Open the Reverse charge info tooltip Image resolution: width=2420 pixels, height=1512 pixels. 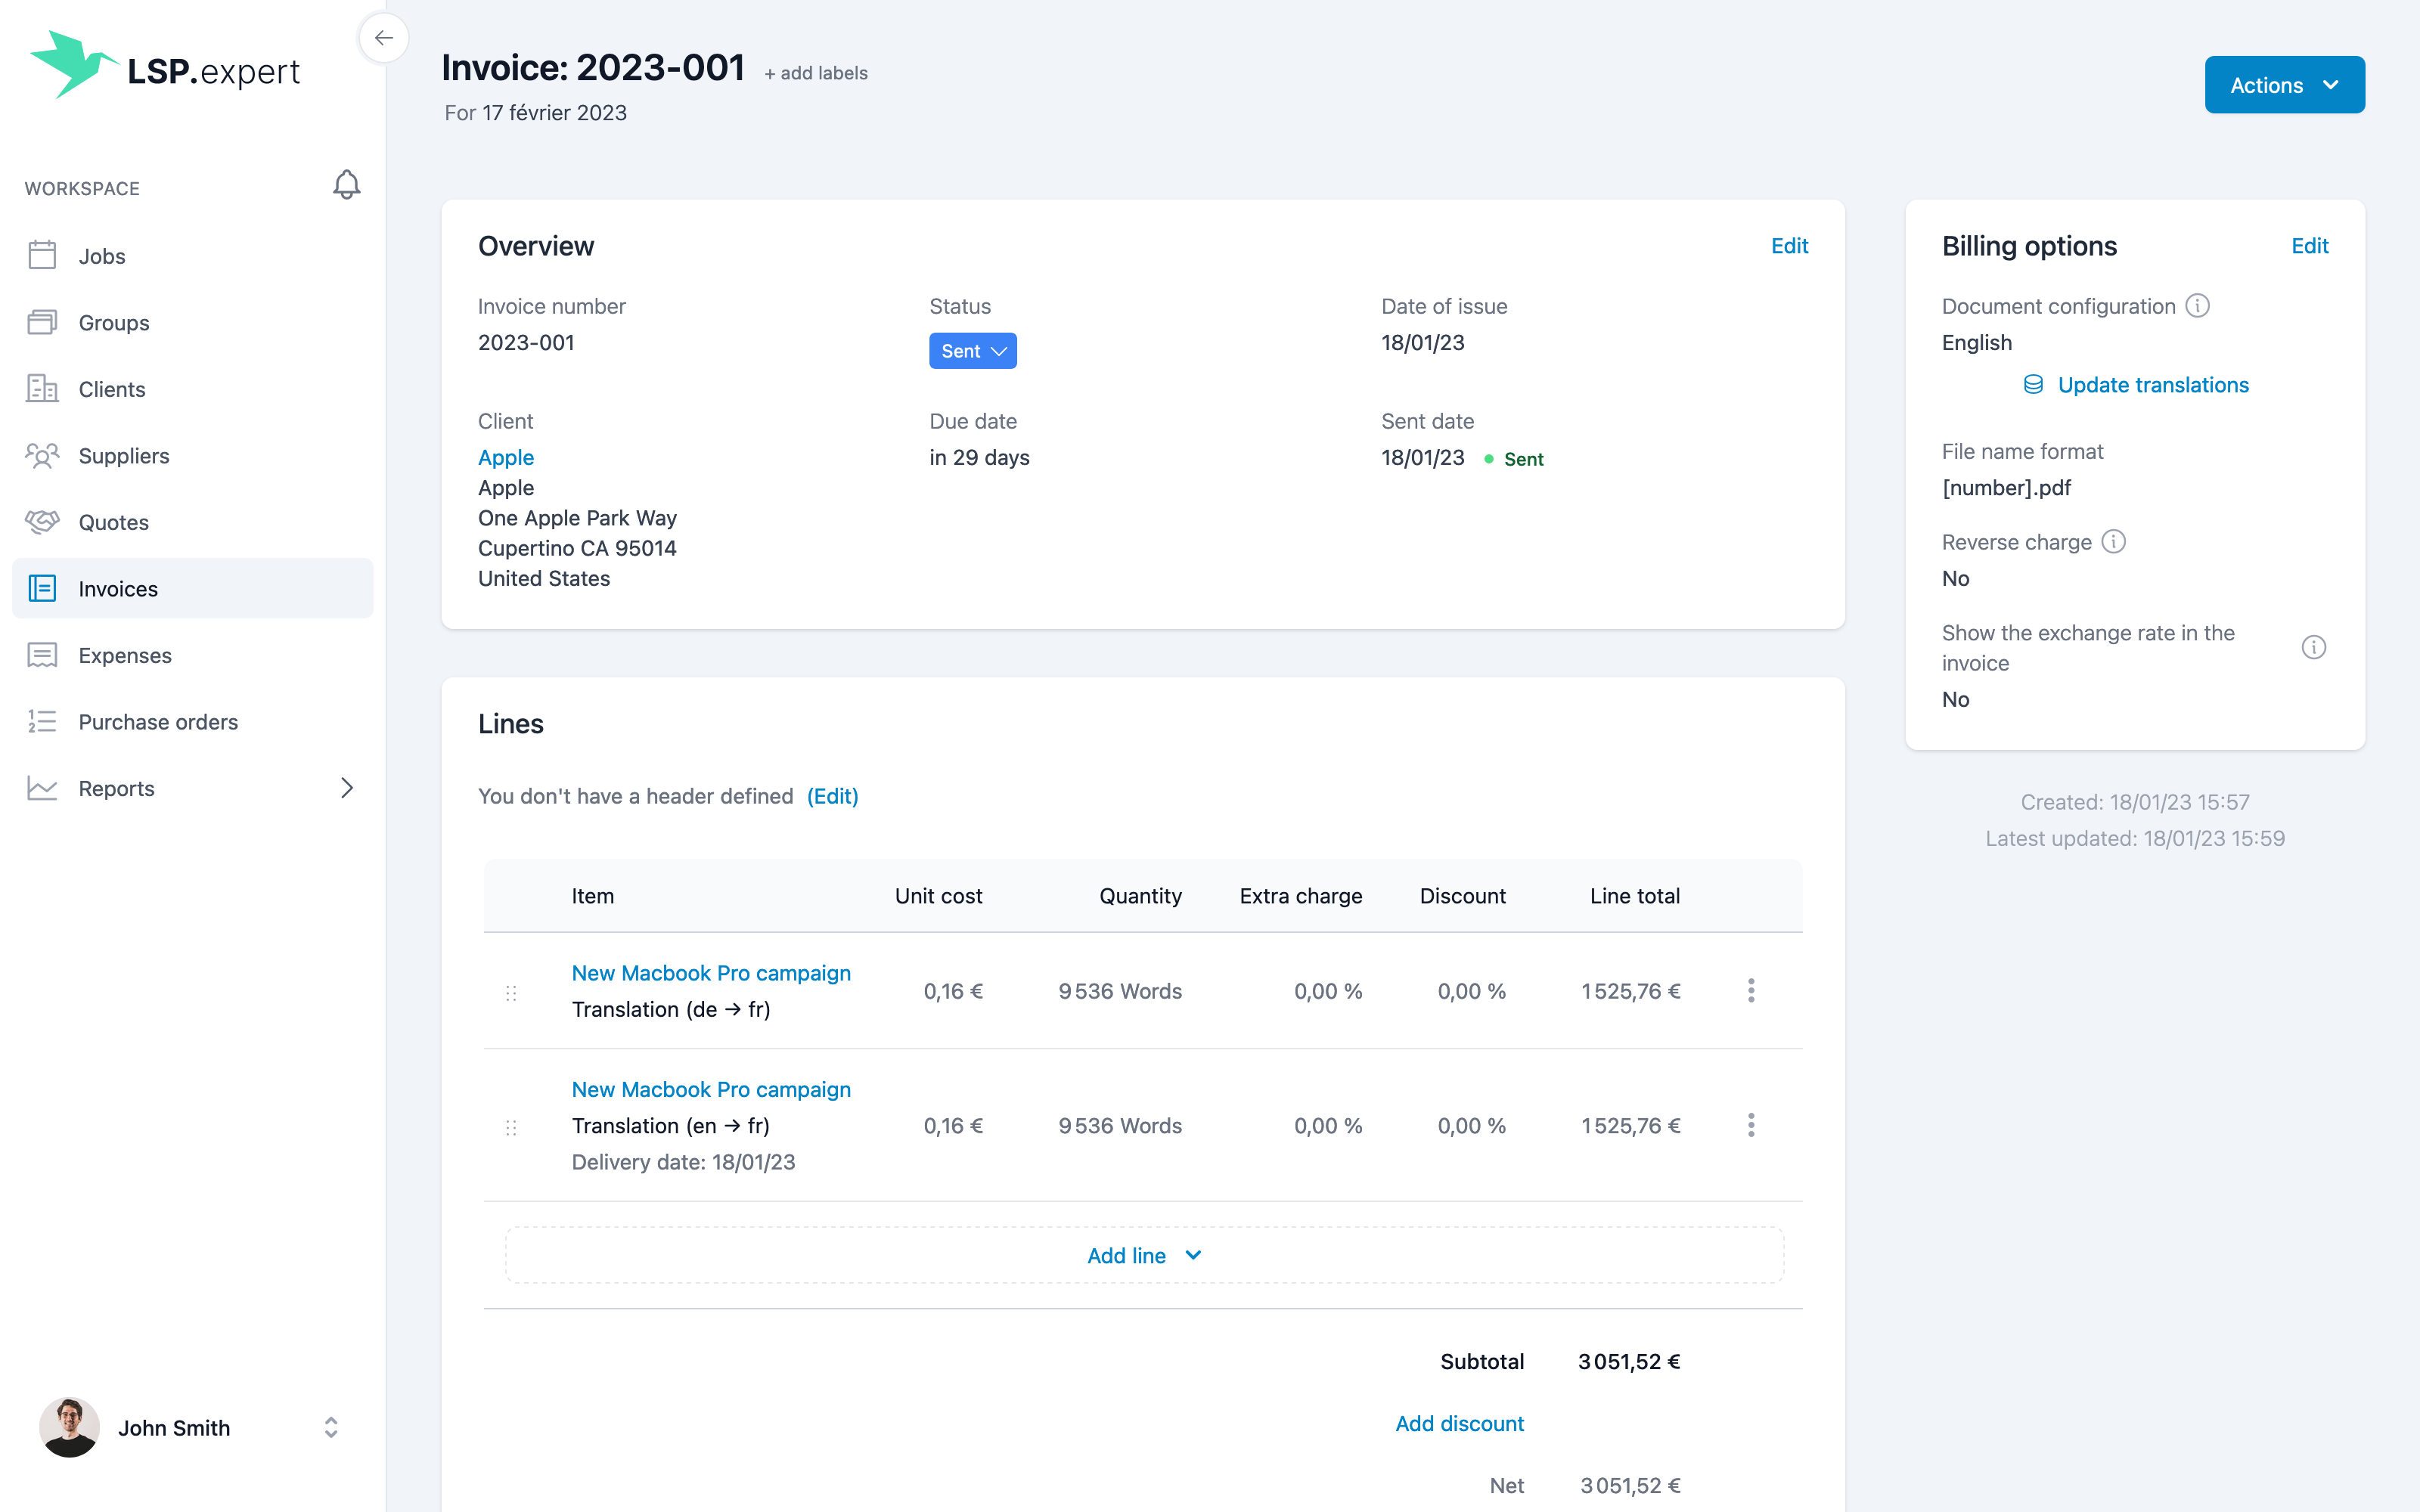2114,541
